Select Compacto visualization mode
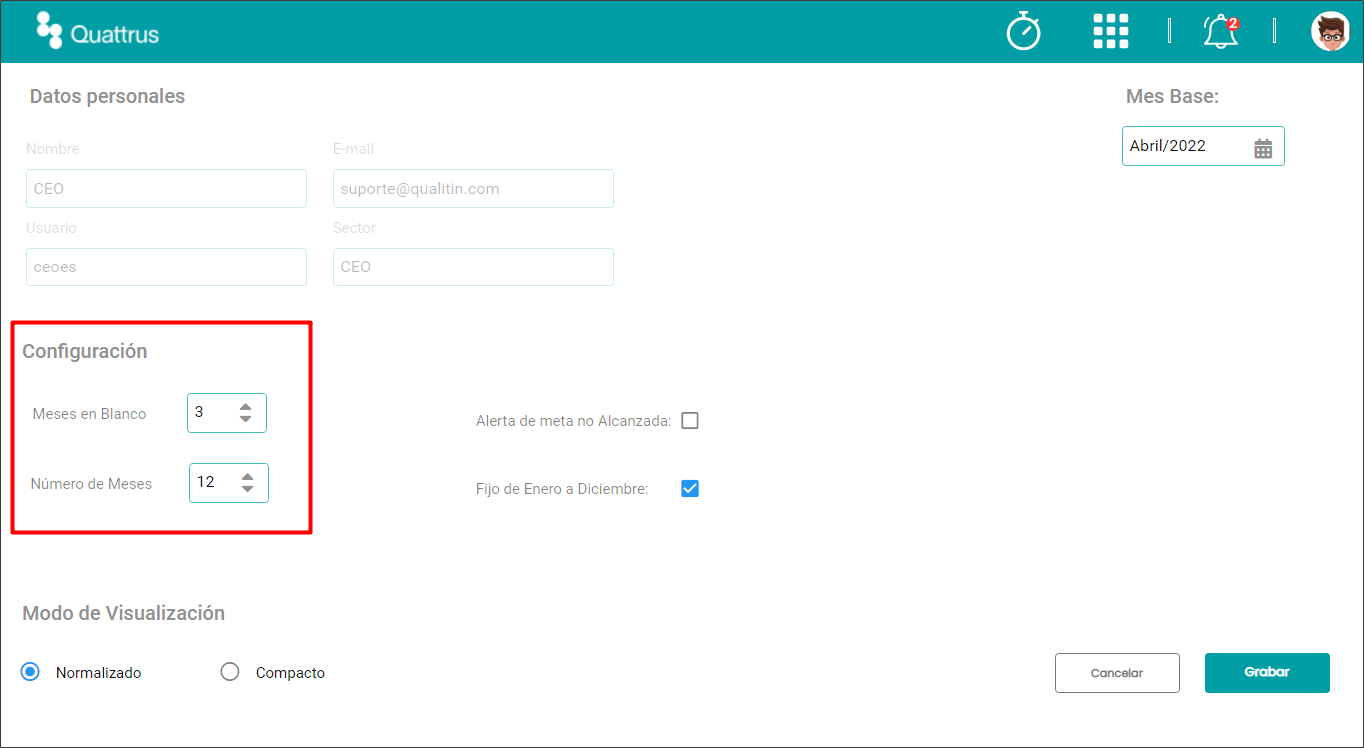Screen dimensions: 1364x748 pos(230,672)
